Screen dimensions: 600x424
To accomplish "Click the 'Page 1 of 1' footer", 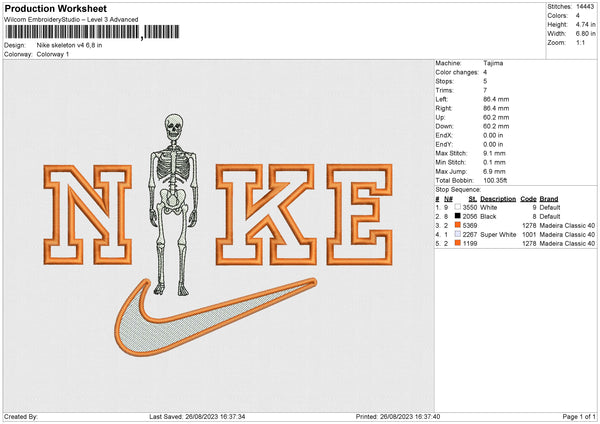I will [x=579, y=416].
